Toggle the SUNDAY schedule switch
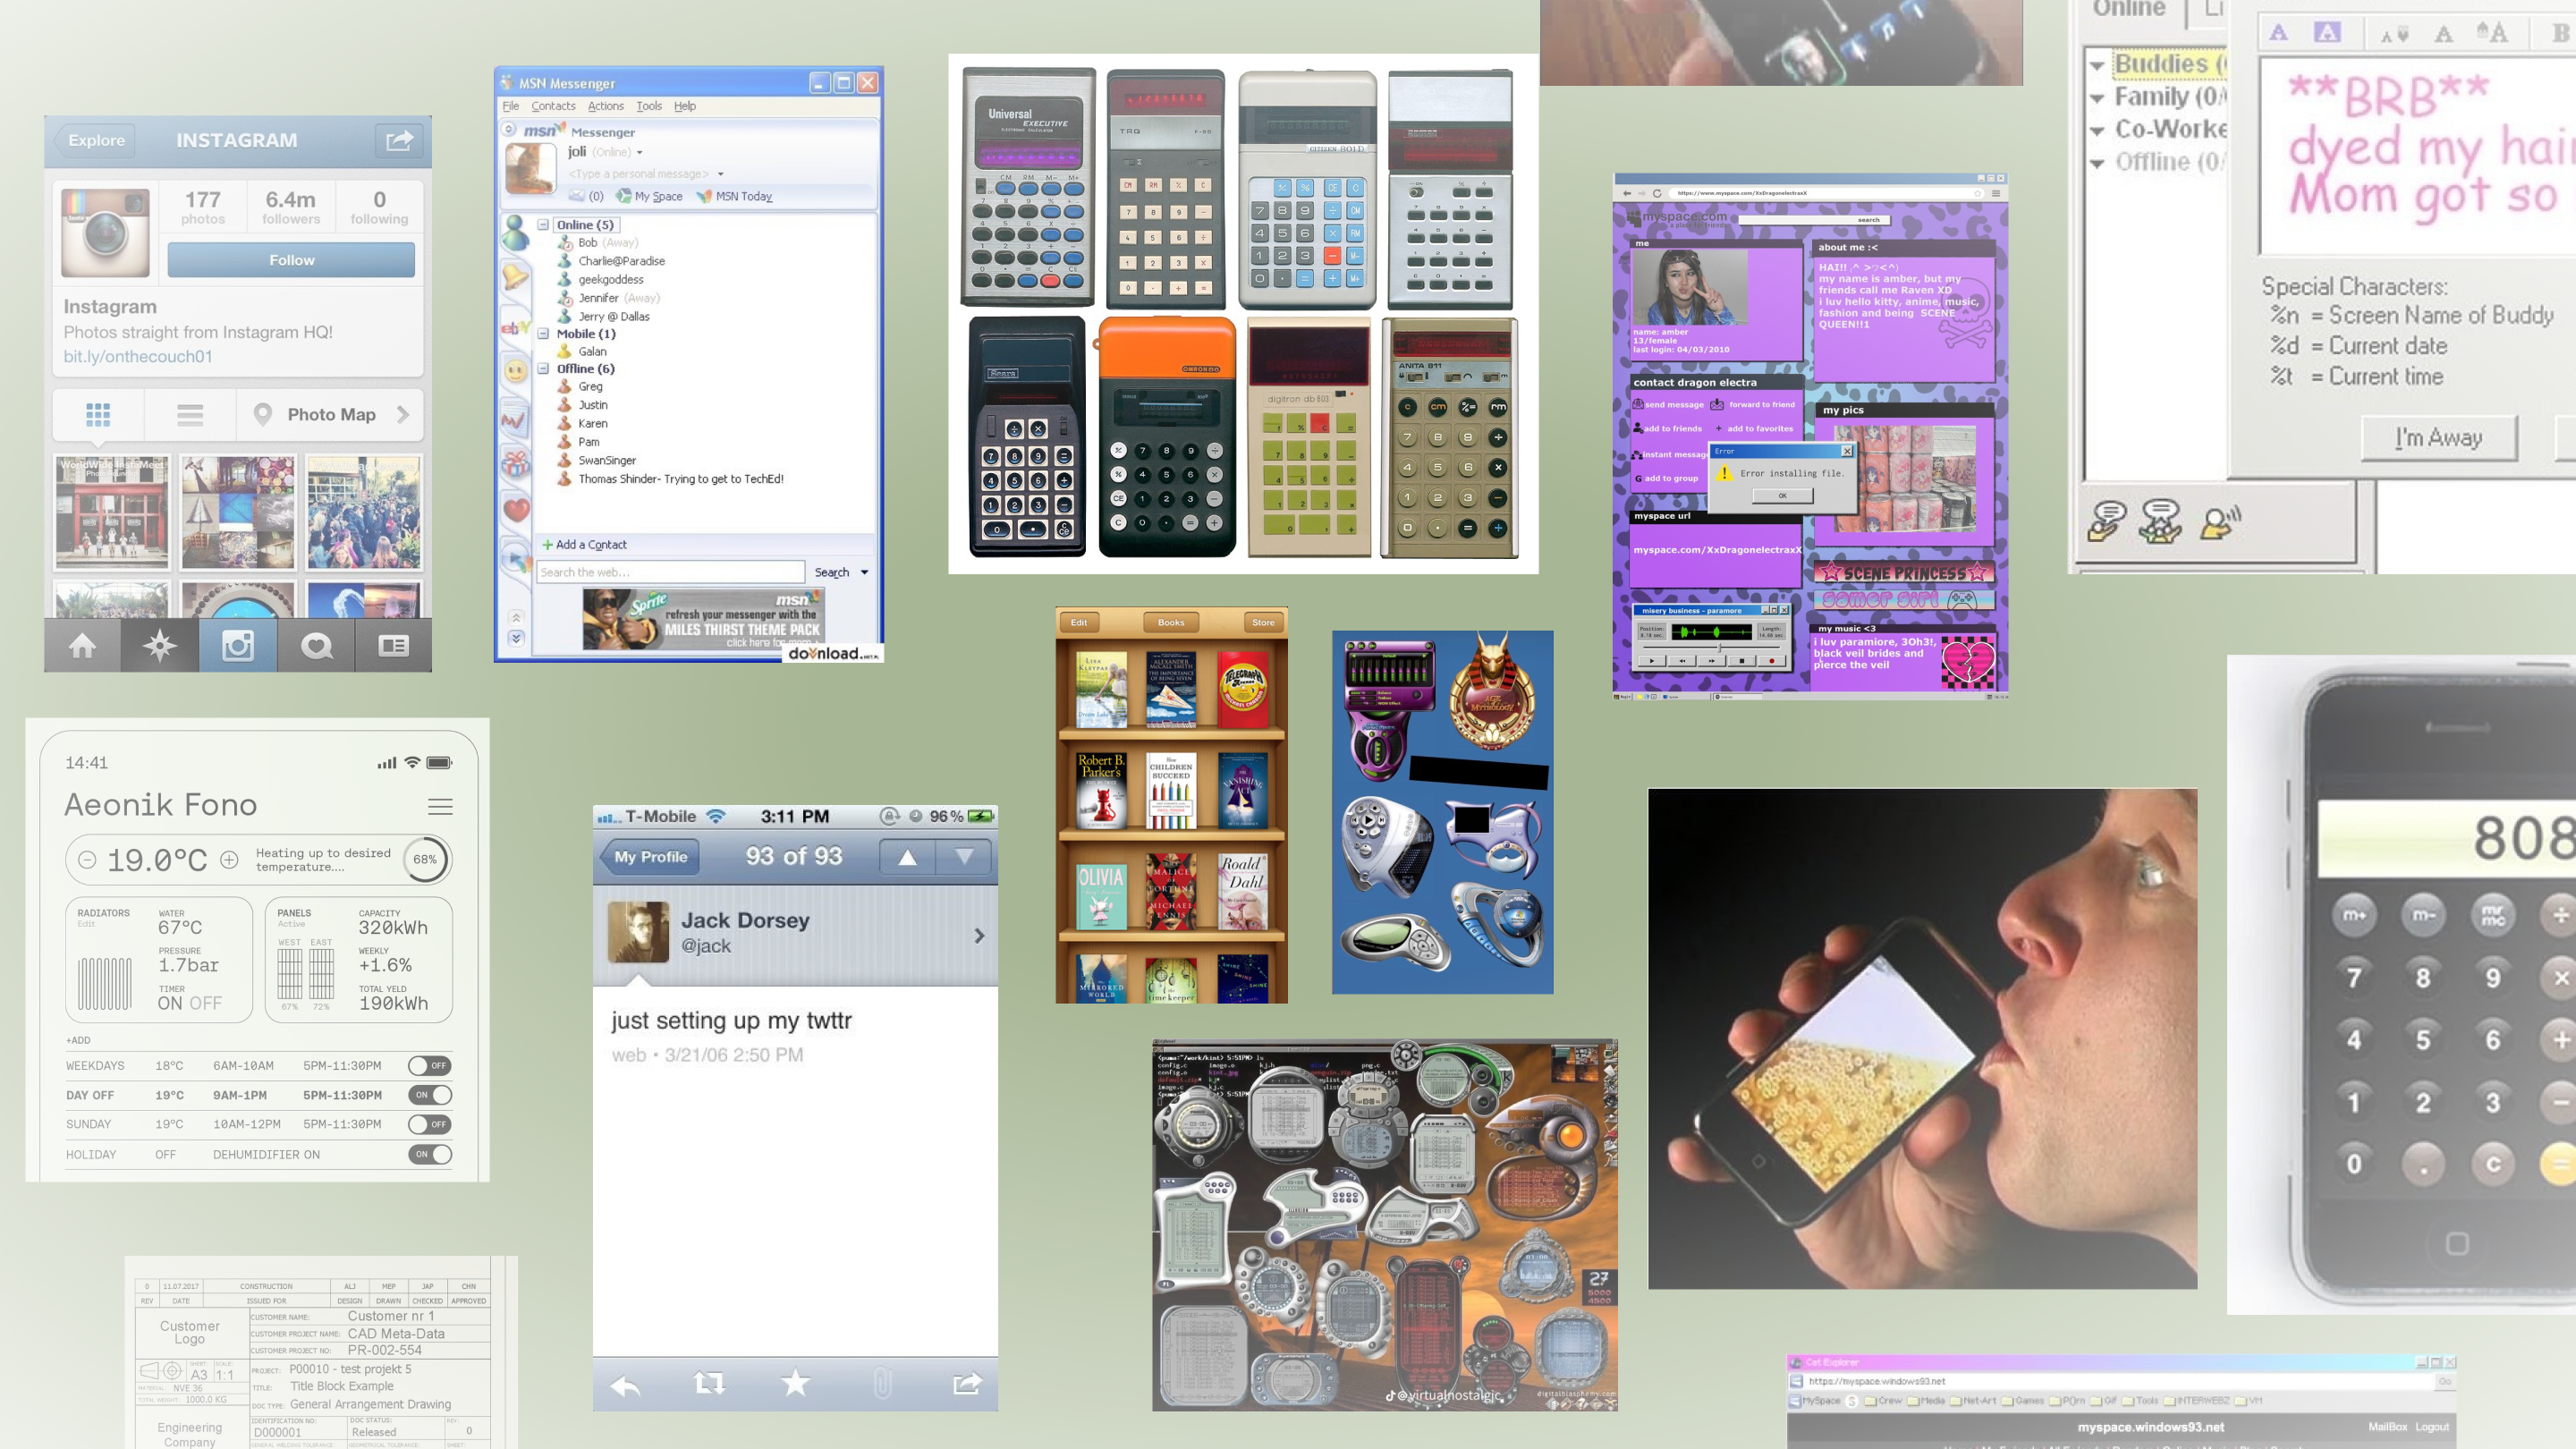The image size is (2576, 1449). (429, 1125)
